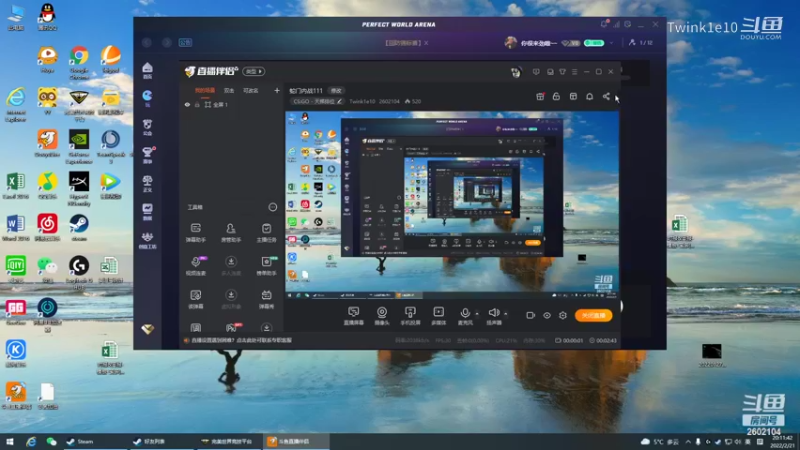The image size is (800, 450).
Task: Add a new scene with plus icon
Action: [x=277, y=90]
